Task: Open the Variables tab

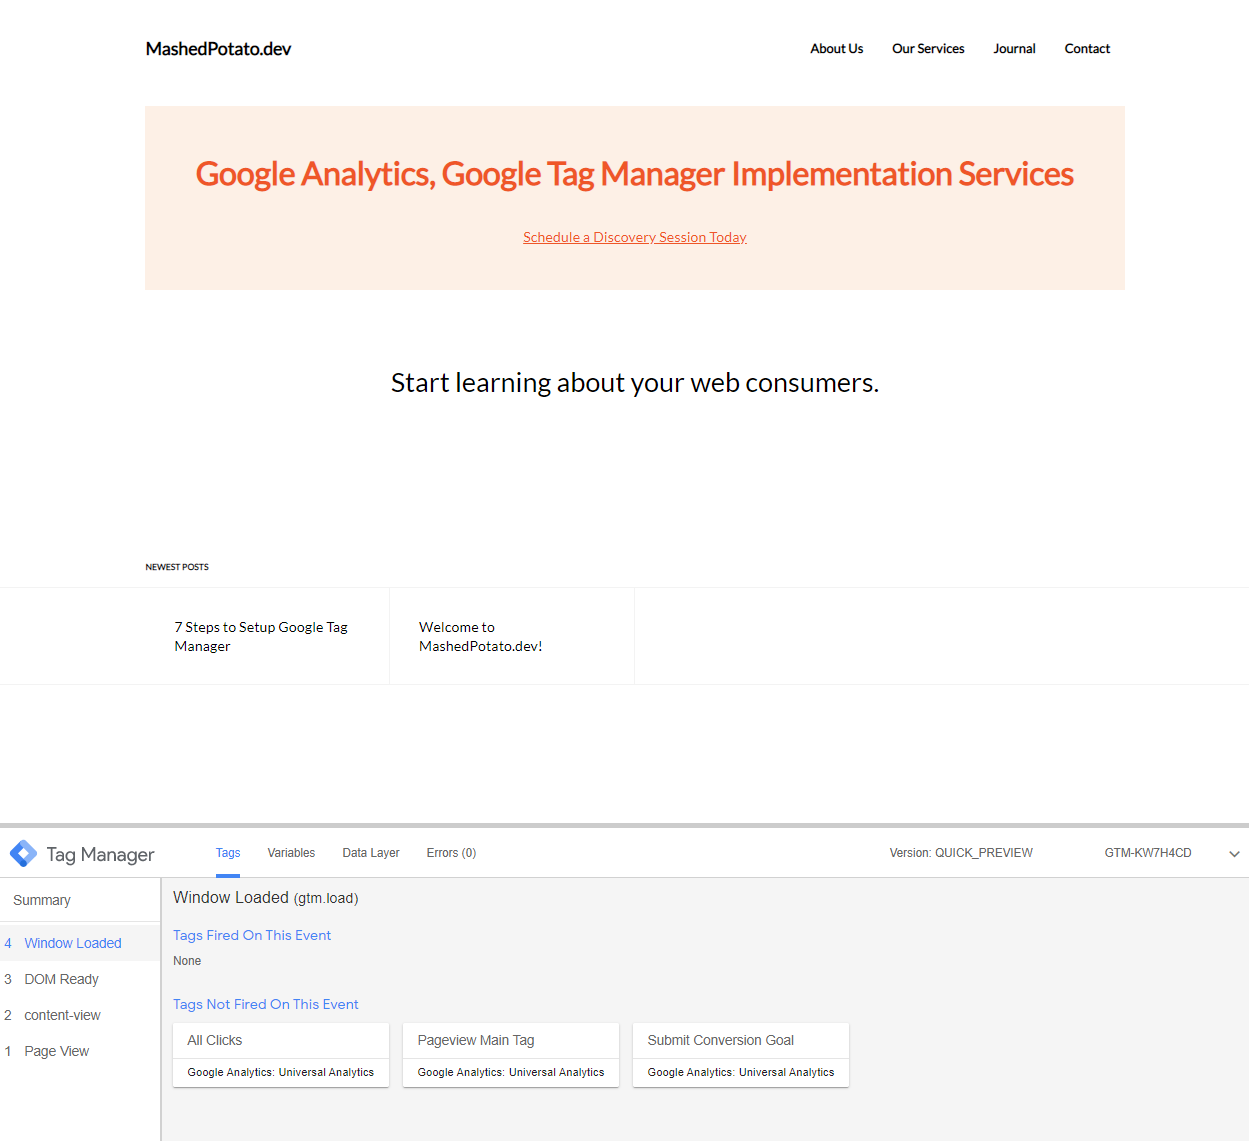Action: [291, 853]
